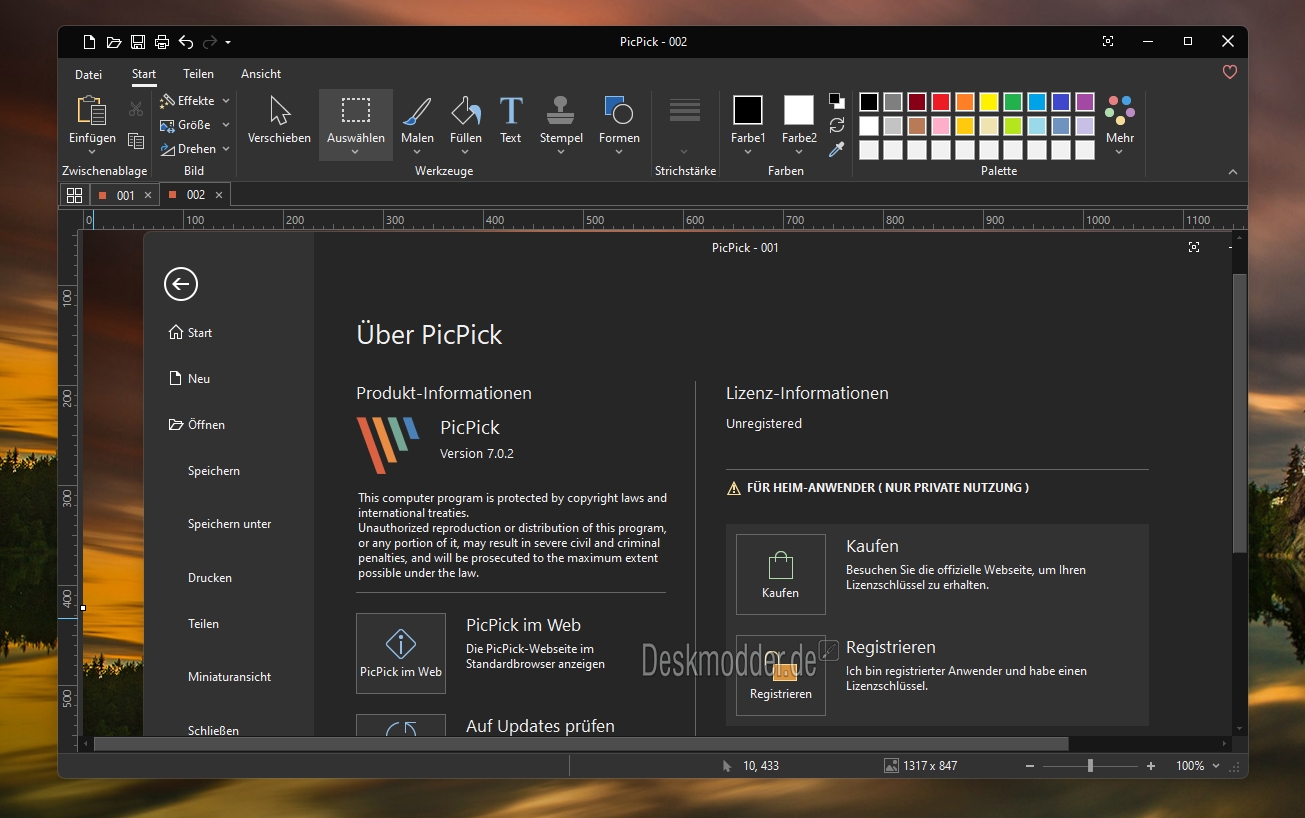Viewport: 1305px width, 818px height.
Task: Reset to default black and white colors icon
Action: click(837, 101)
